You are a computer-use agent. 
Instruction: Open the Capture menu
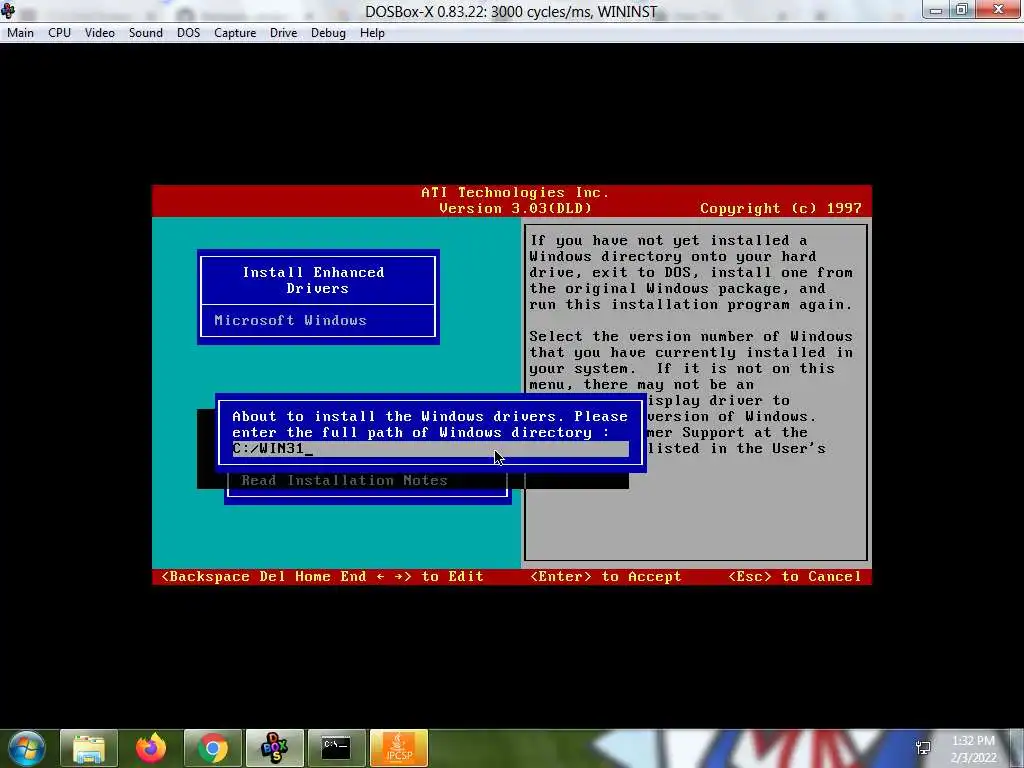[x=235, y=33]
